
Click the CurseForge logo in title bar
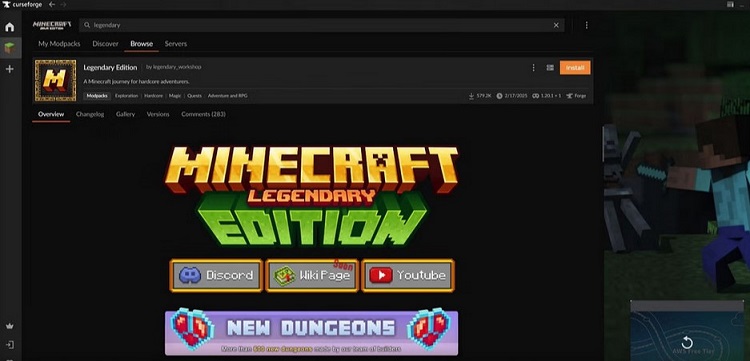pos(22,4)
